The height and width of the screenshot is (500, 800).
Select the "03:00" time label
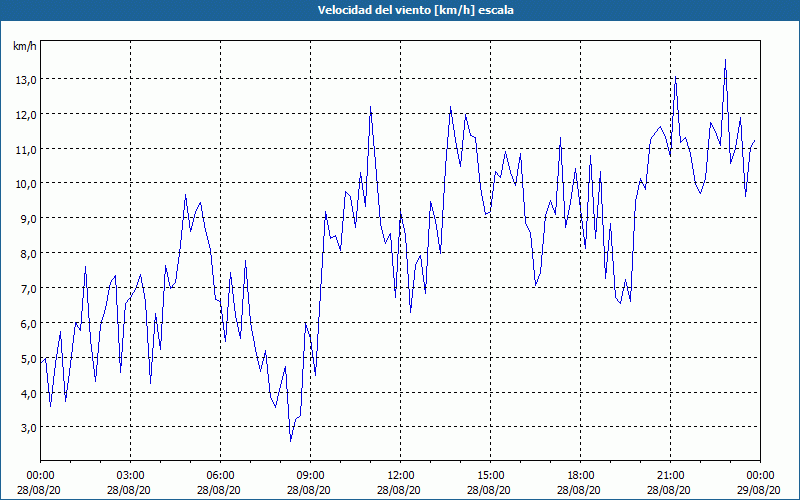[x=131, y=476]
